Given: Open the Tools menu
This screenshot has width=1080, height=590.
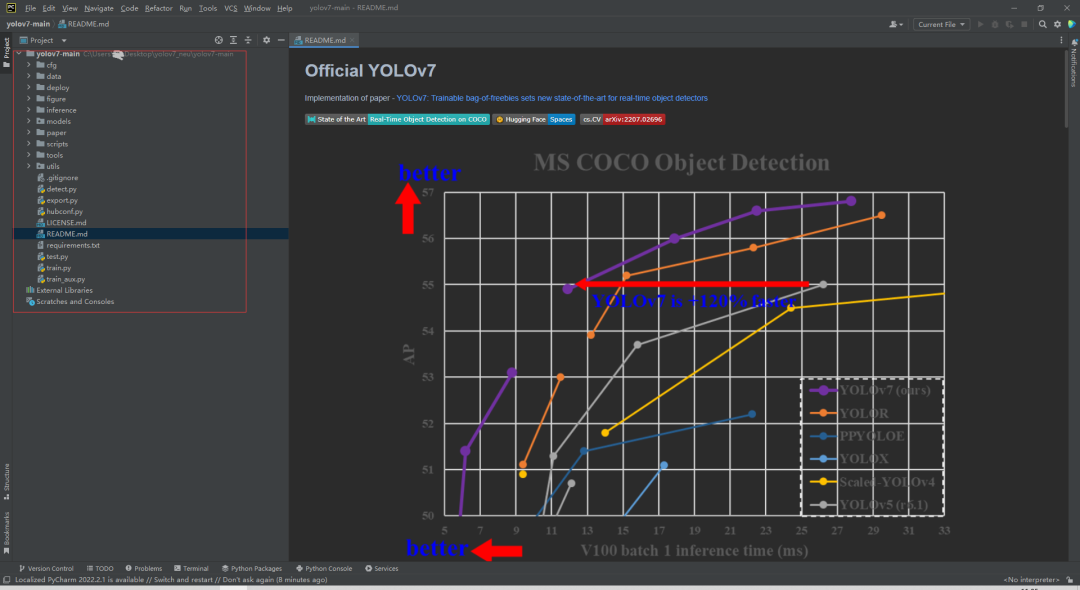Looking at the screenshot, I should click(x=207, y=8).
